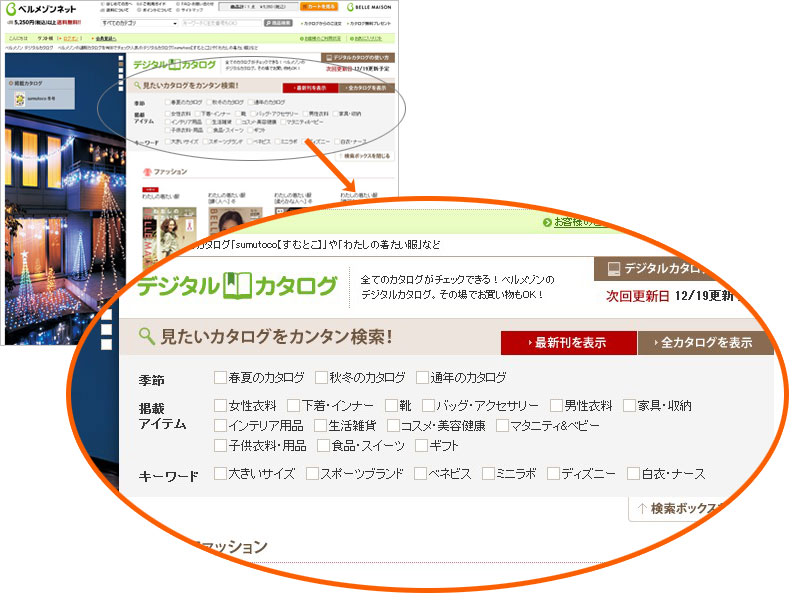This screenshot has width=800, height=613.
Task: Click the red ファッション section icon on the small page
Action: [x=147, y=172]
